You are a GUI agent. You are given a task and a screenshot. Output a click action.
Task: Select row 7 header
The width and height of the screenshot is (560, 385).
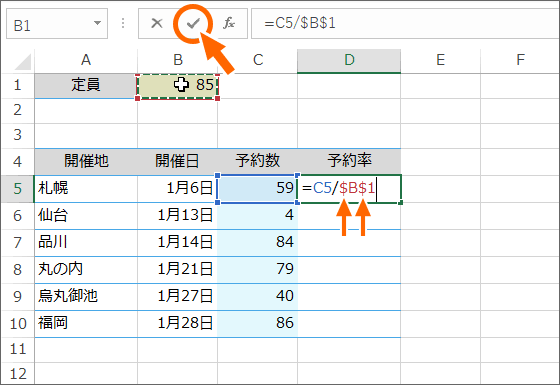18,243
